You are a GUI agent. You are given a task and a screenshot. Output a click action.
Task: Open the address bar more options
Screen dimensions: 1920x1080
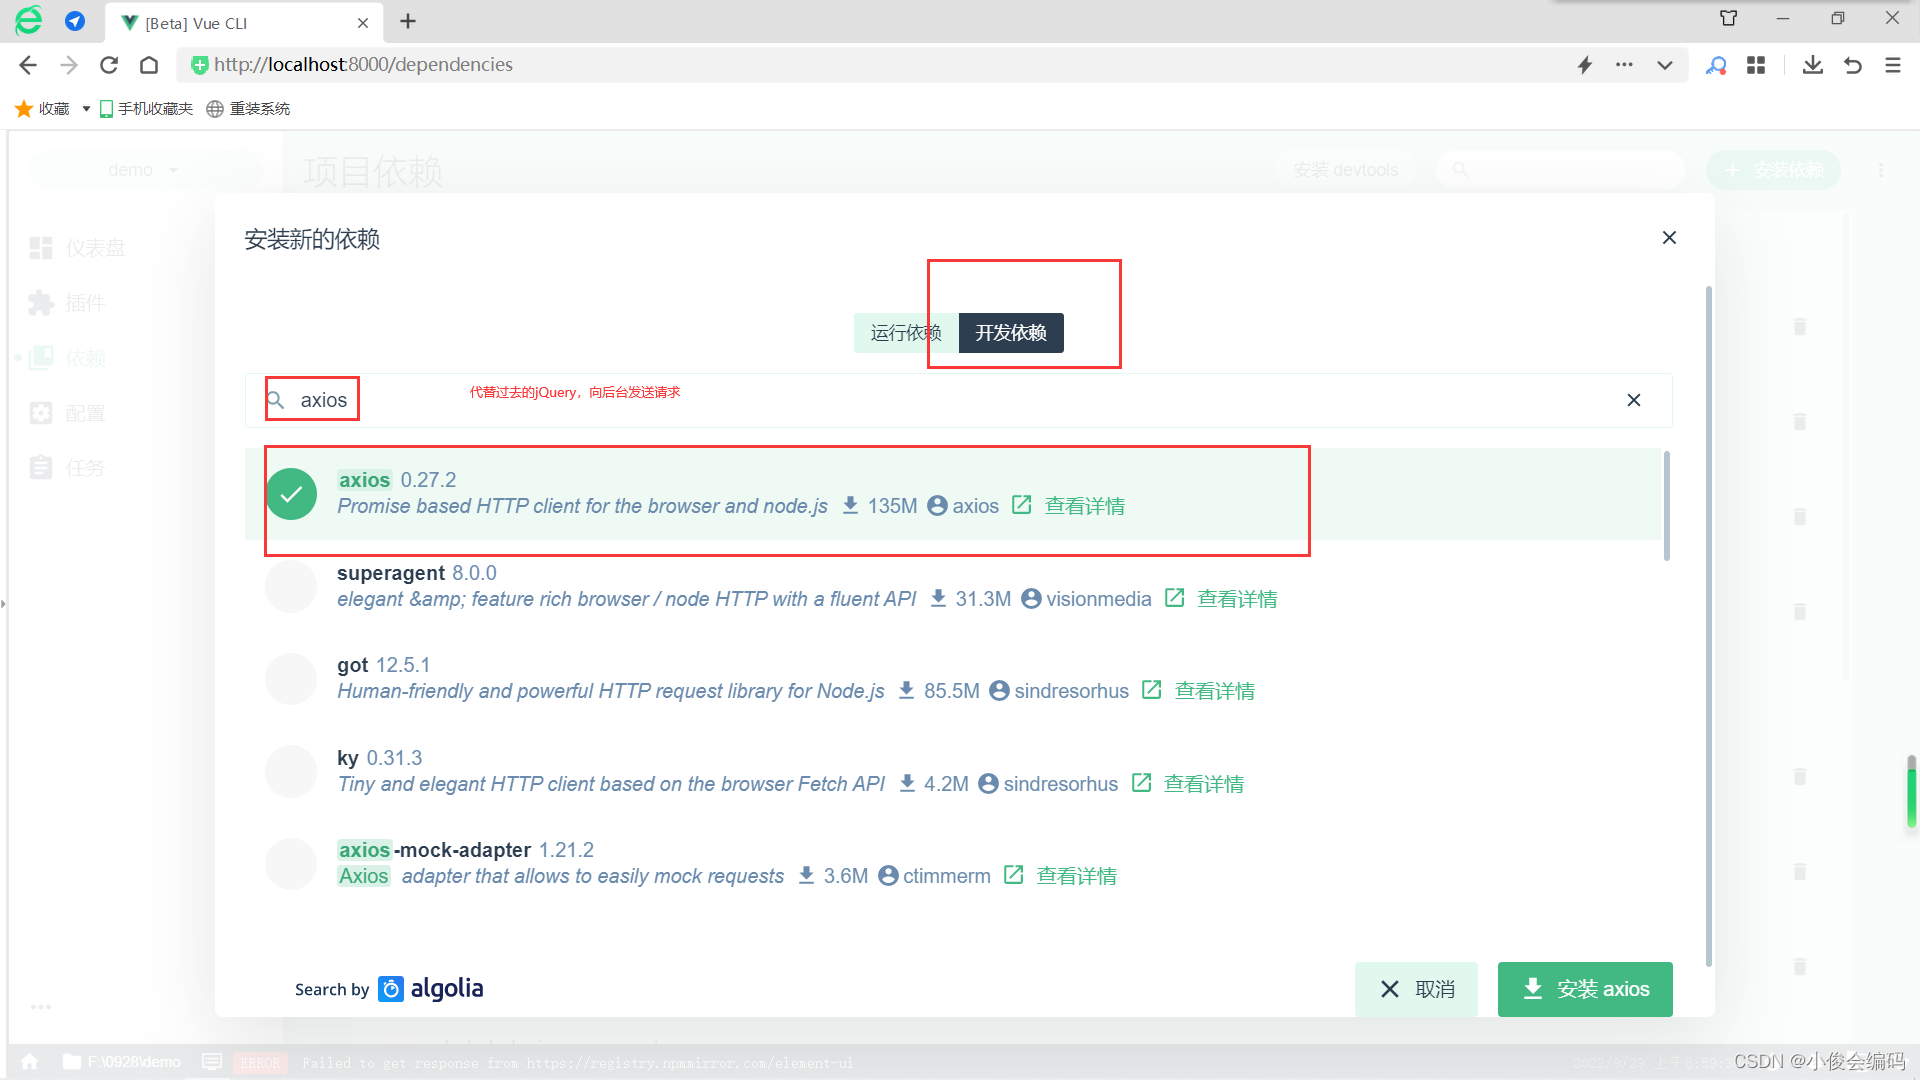(1624, 65)
